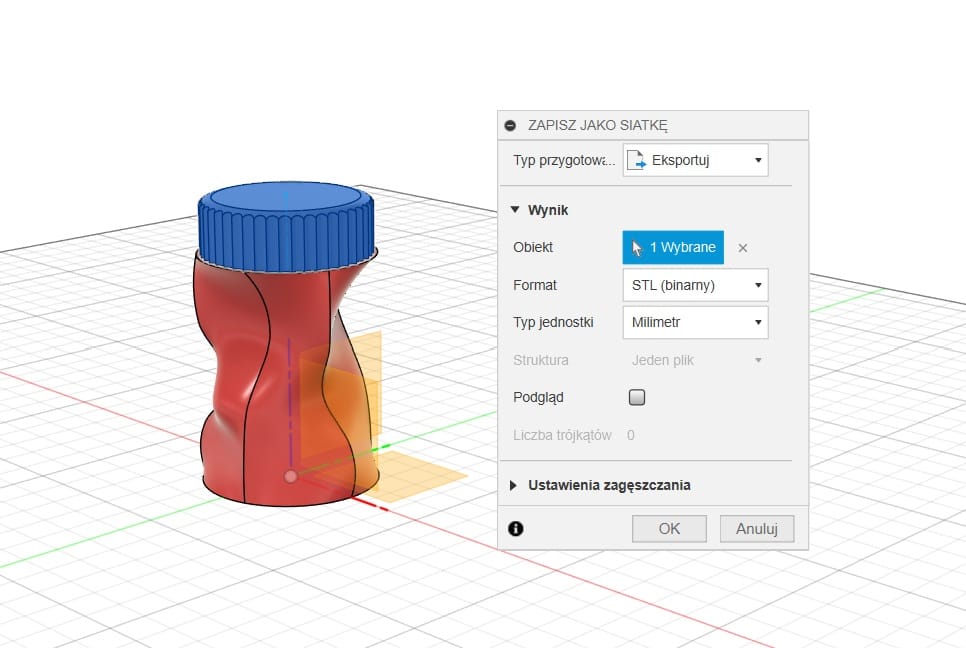The height and width of the screenshot is (648, 966).
Task: Open the Format dropdown showing STL (binarny)
Action: 695,285
